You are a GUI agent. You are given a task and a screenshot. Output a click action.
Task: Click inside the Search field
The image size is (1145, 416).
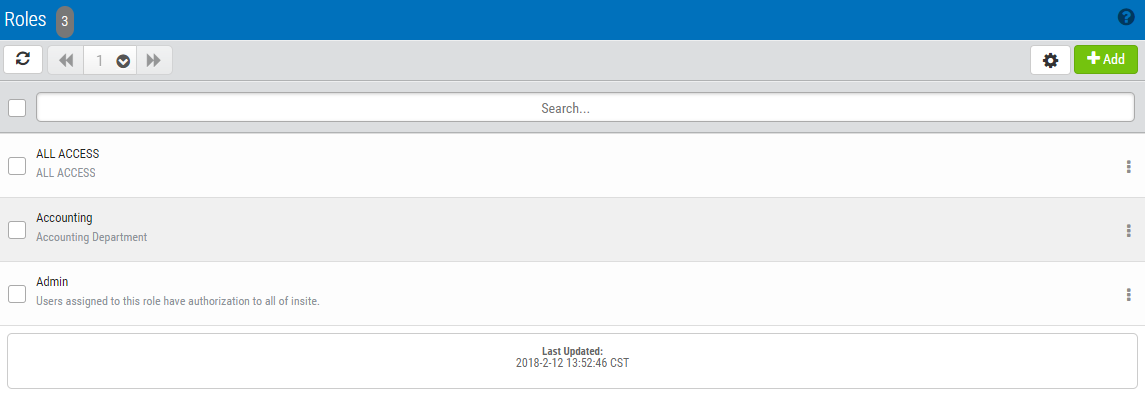point(585,108)
